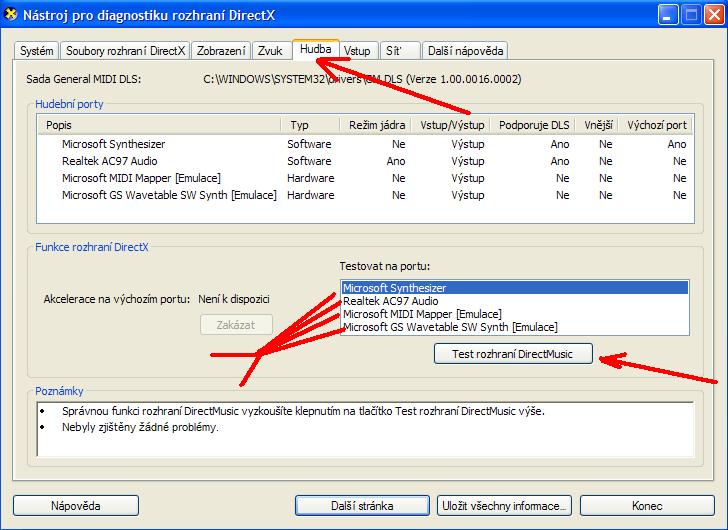This screenshot has height=530, width=728.
Task: Click the 'Sada General MIDI DLS' label
Action: click(84, 79)
